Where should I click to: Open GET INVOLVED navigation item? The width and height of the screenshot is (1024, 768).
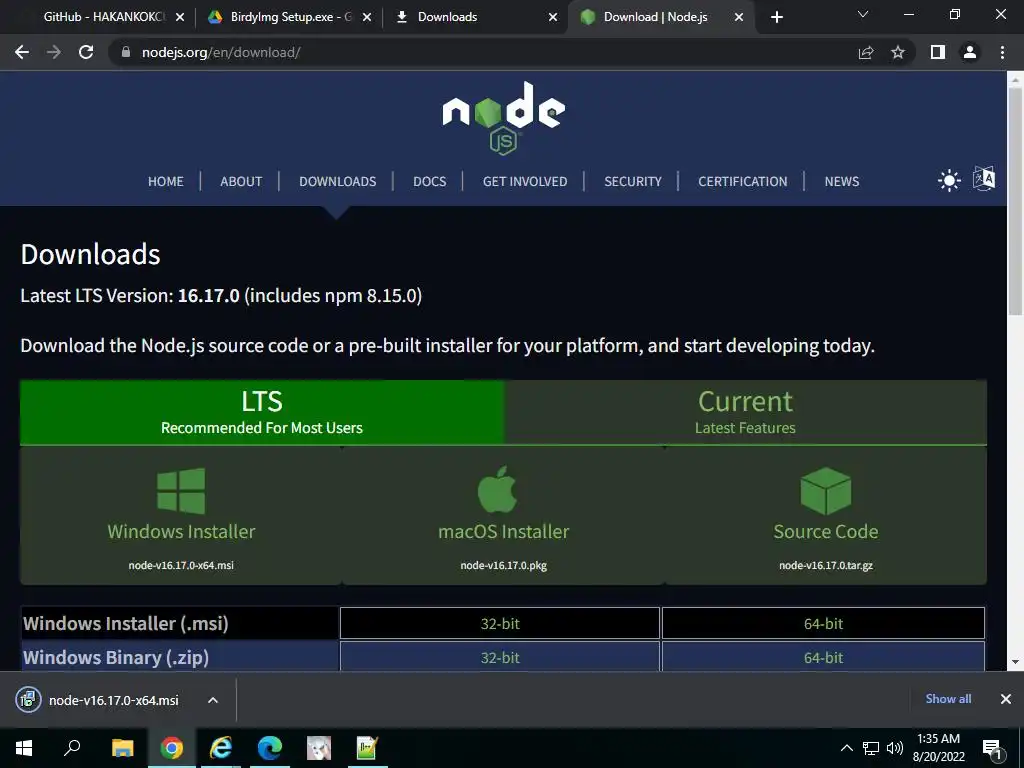[525, 182]
